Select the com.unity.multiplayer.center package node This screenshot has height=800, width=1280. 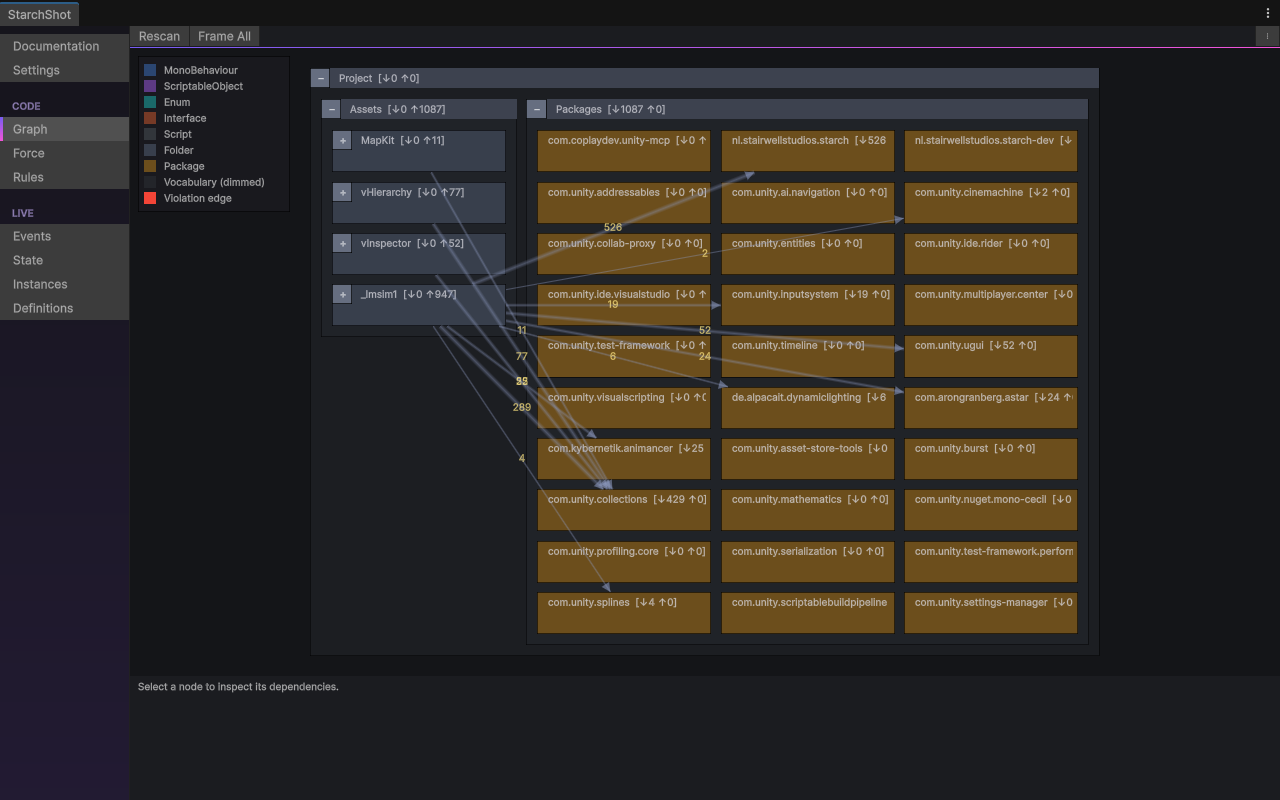pos(991,305)
